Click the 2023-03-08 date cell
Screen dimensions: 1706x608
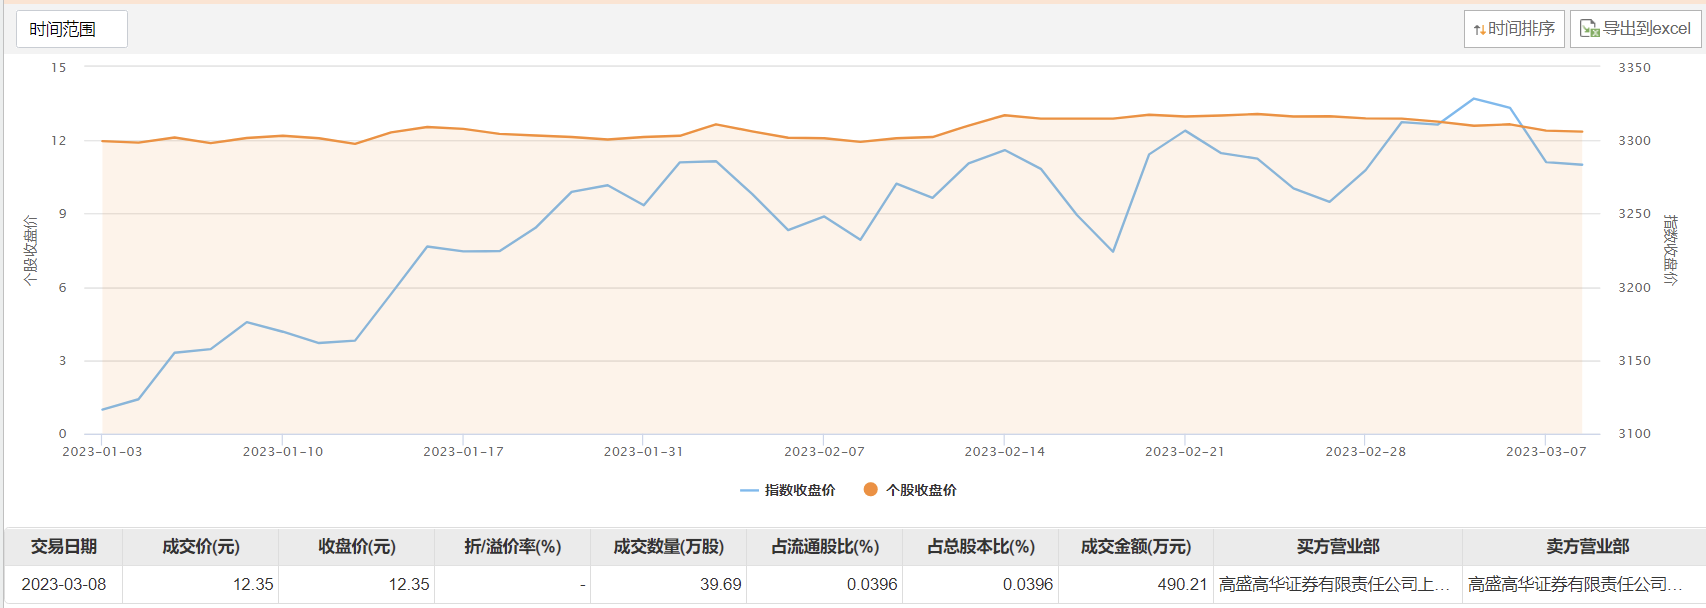click(64, 584)
